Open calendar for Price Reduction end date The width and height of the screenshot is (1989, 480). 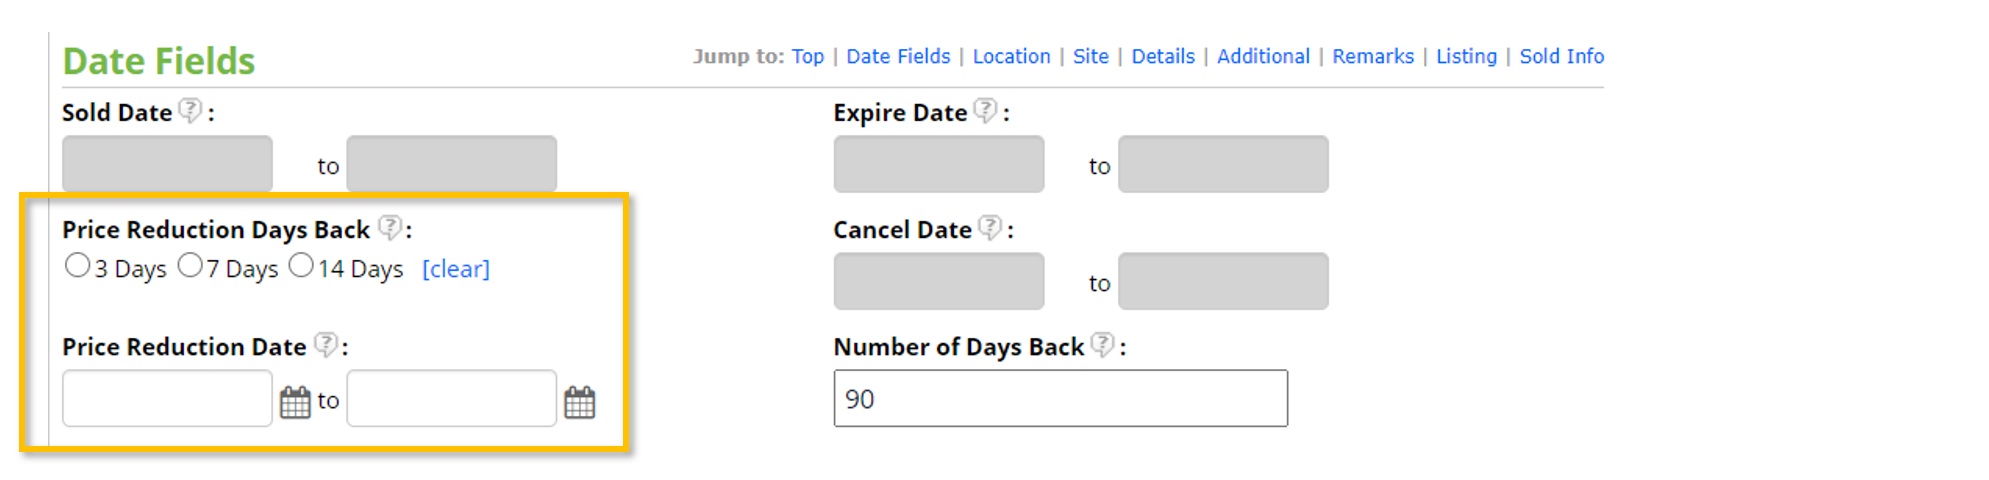pyautogui.click(x=580, y=402)
